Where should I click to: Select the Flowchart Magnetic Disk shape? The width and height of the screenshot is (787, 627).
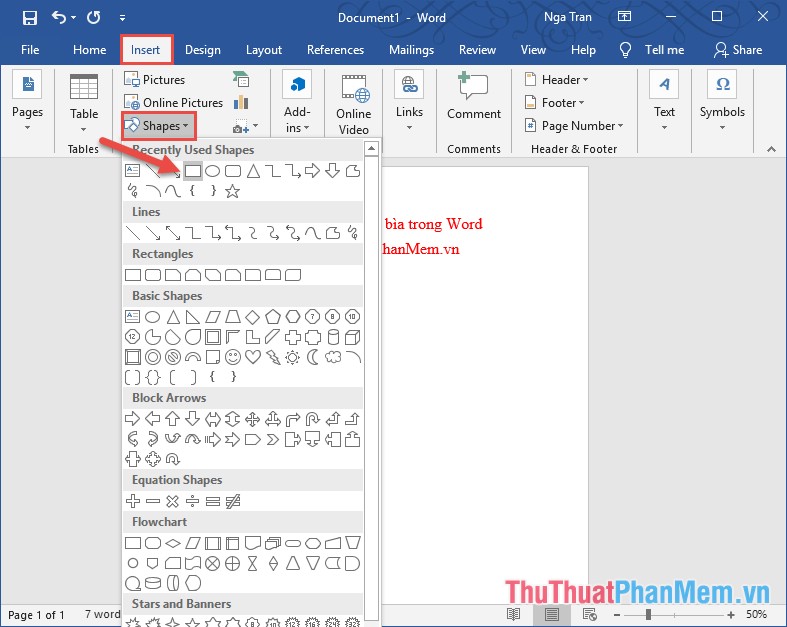pos(153,583)
